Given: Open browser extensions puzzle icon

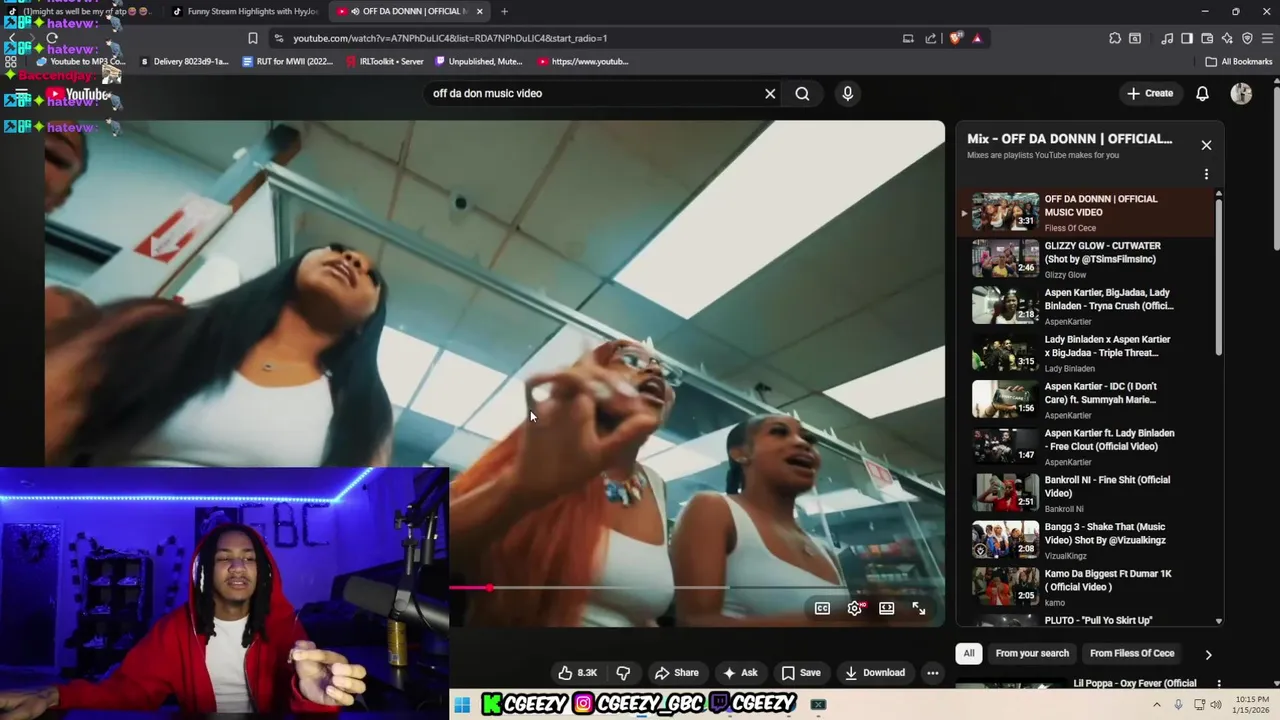Looking at the screenshot, I should coord(1115,38).
